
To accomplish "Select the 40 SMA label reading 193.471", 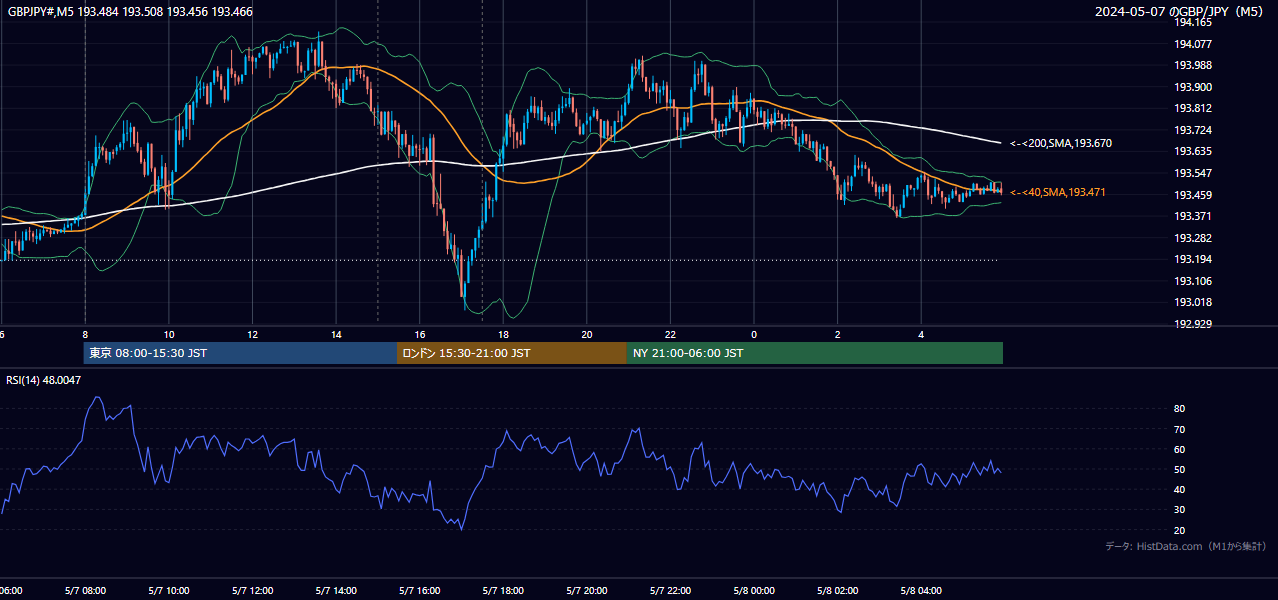I will point(1058,192).
